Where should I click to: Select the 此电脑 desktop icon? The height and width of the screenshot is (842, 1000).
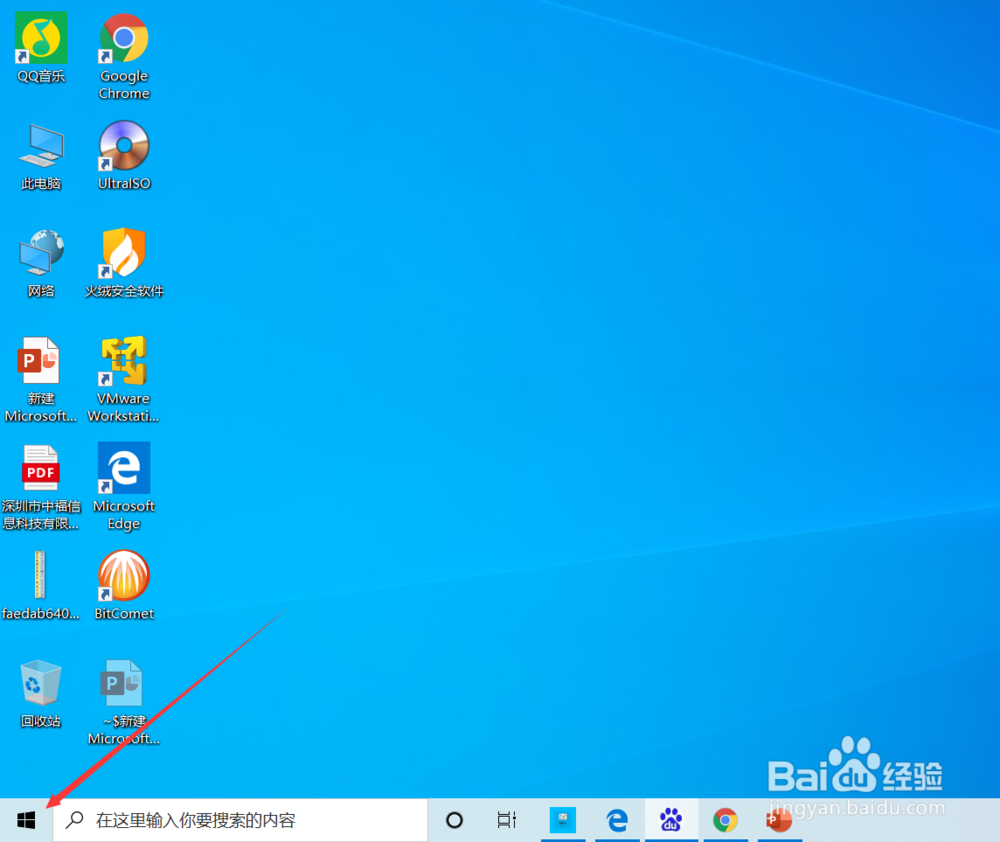coord(41,156)
